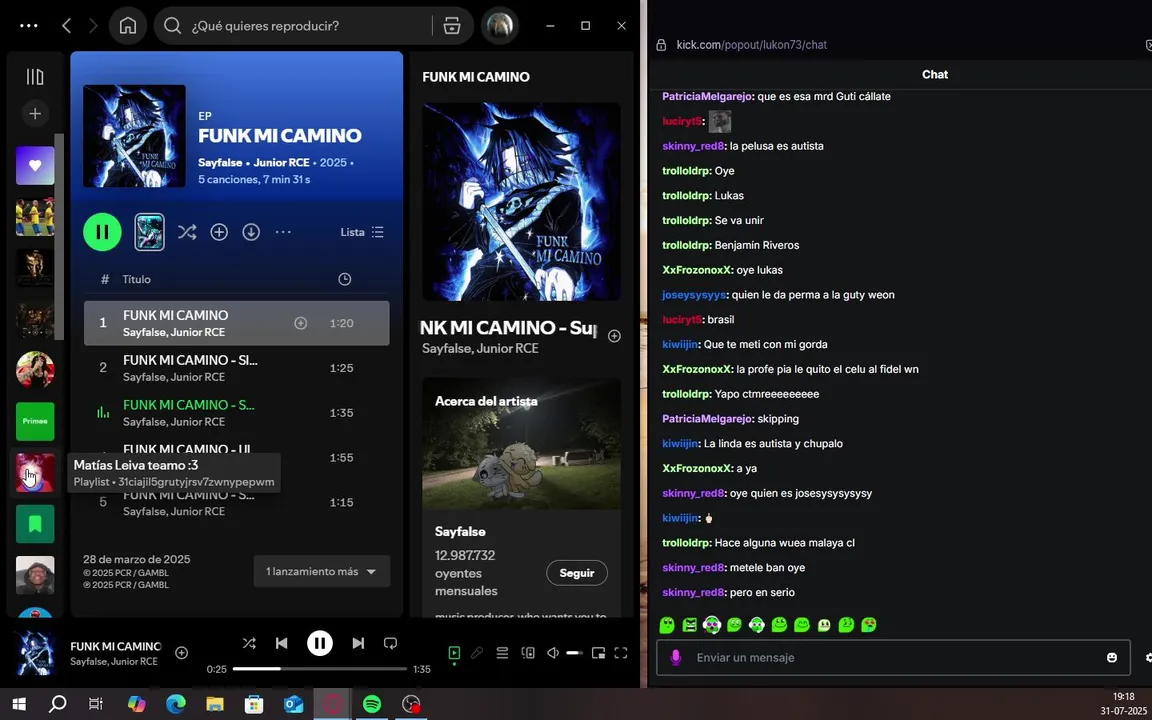This screenshot has height=720, width=1152.
Task: Adjust the volume slider
Action: (x=575, y=652)
